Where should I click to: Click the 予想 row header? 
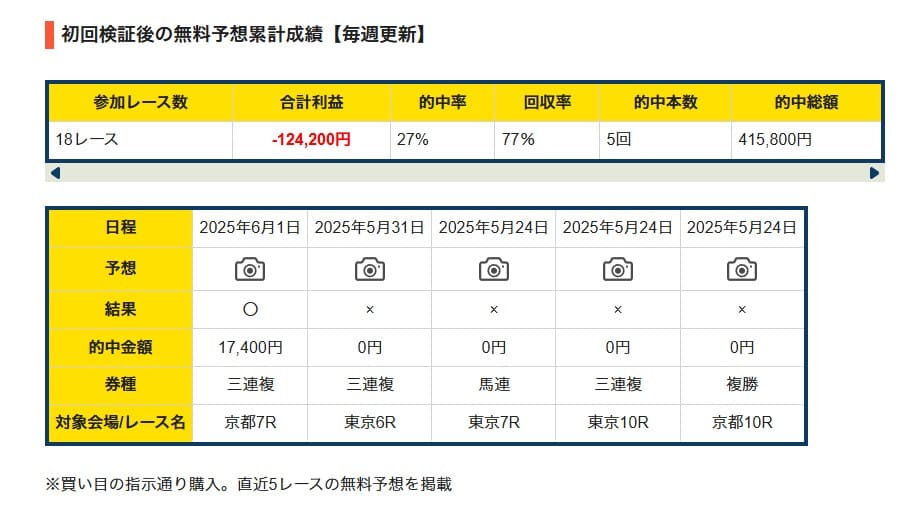click(121, 268)
